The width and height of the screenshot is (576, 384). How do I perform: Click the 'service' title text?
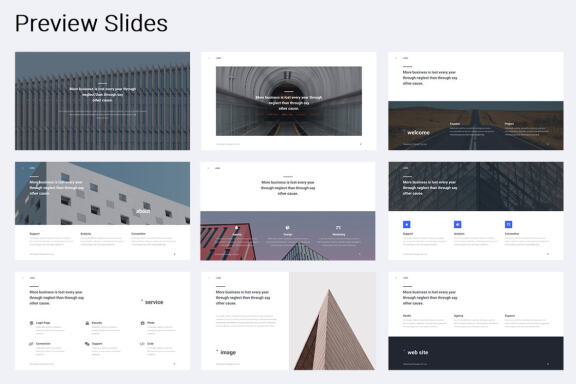coord(154,302)
